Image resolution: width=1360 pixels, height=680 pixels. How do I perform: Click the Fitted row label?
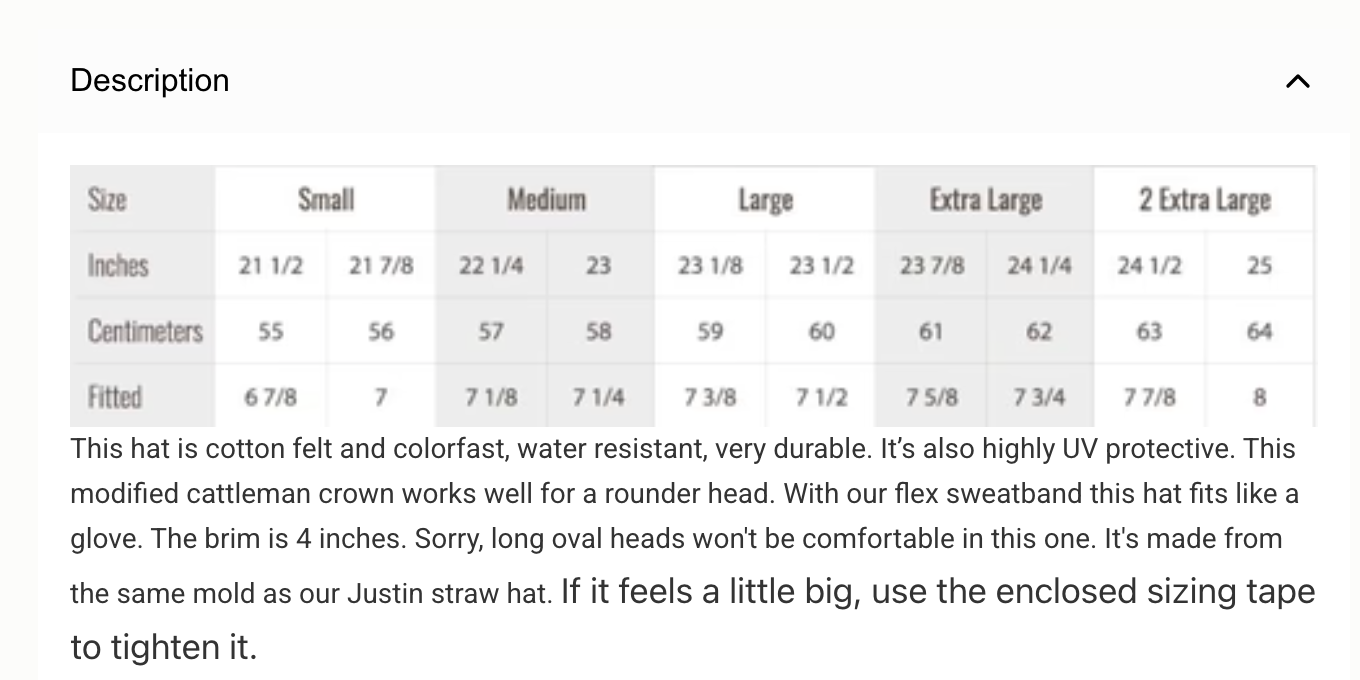pyautogui.click(x=115, y=397)
